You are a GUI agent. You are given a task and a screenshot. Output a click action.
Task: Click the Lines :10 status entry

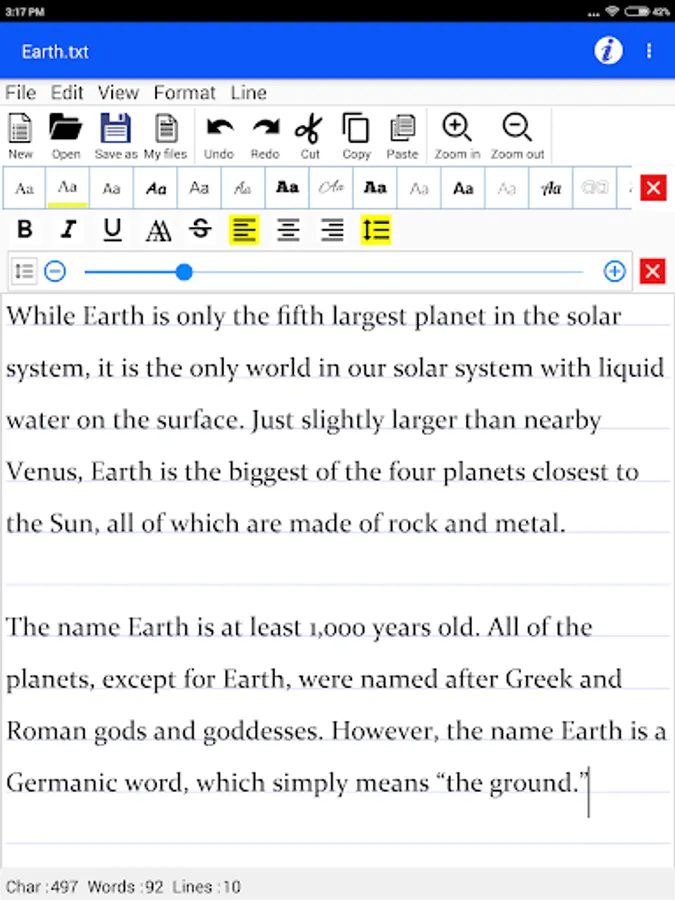click(x=206, y=887)
